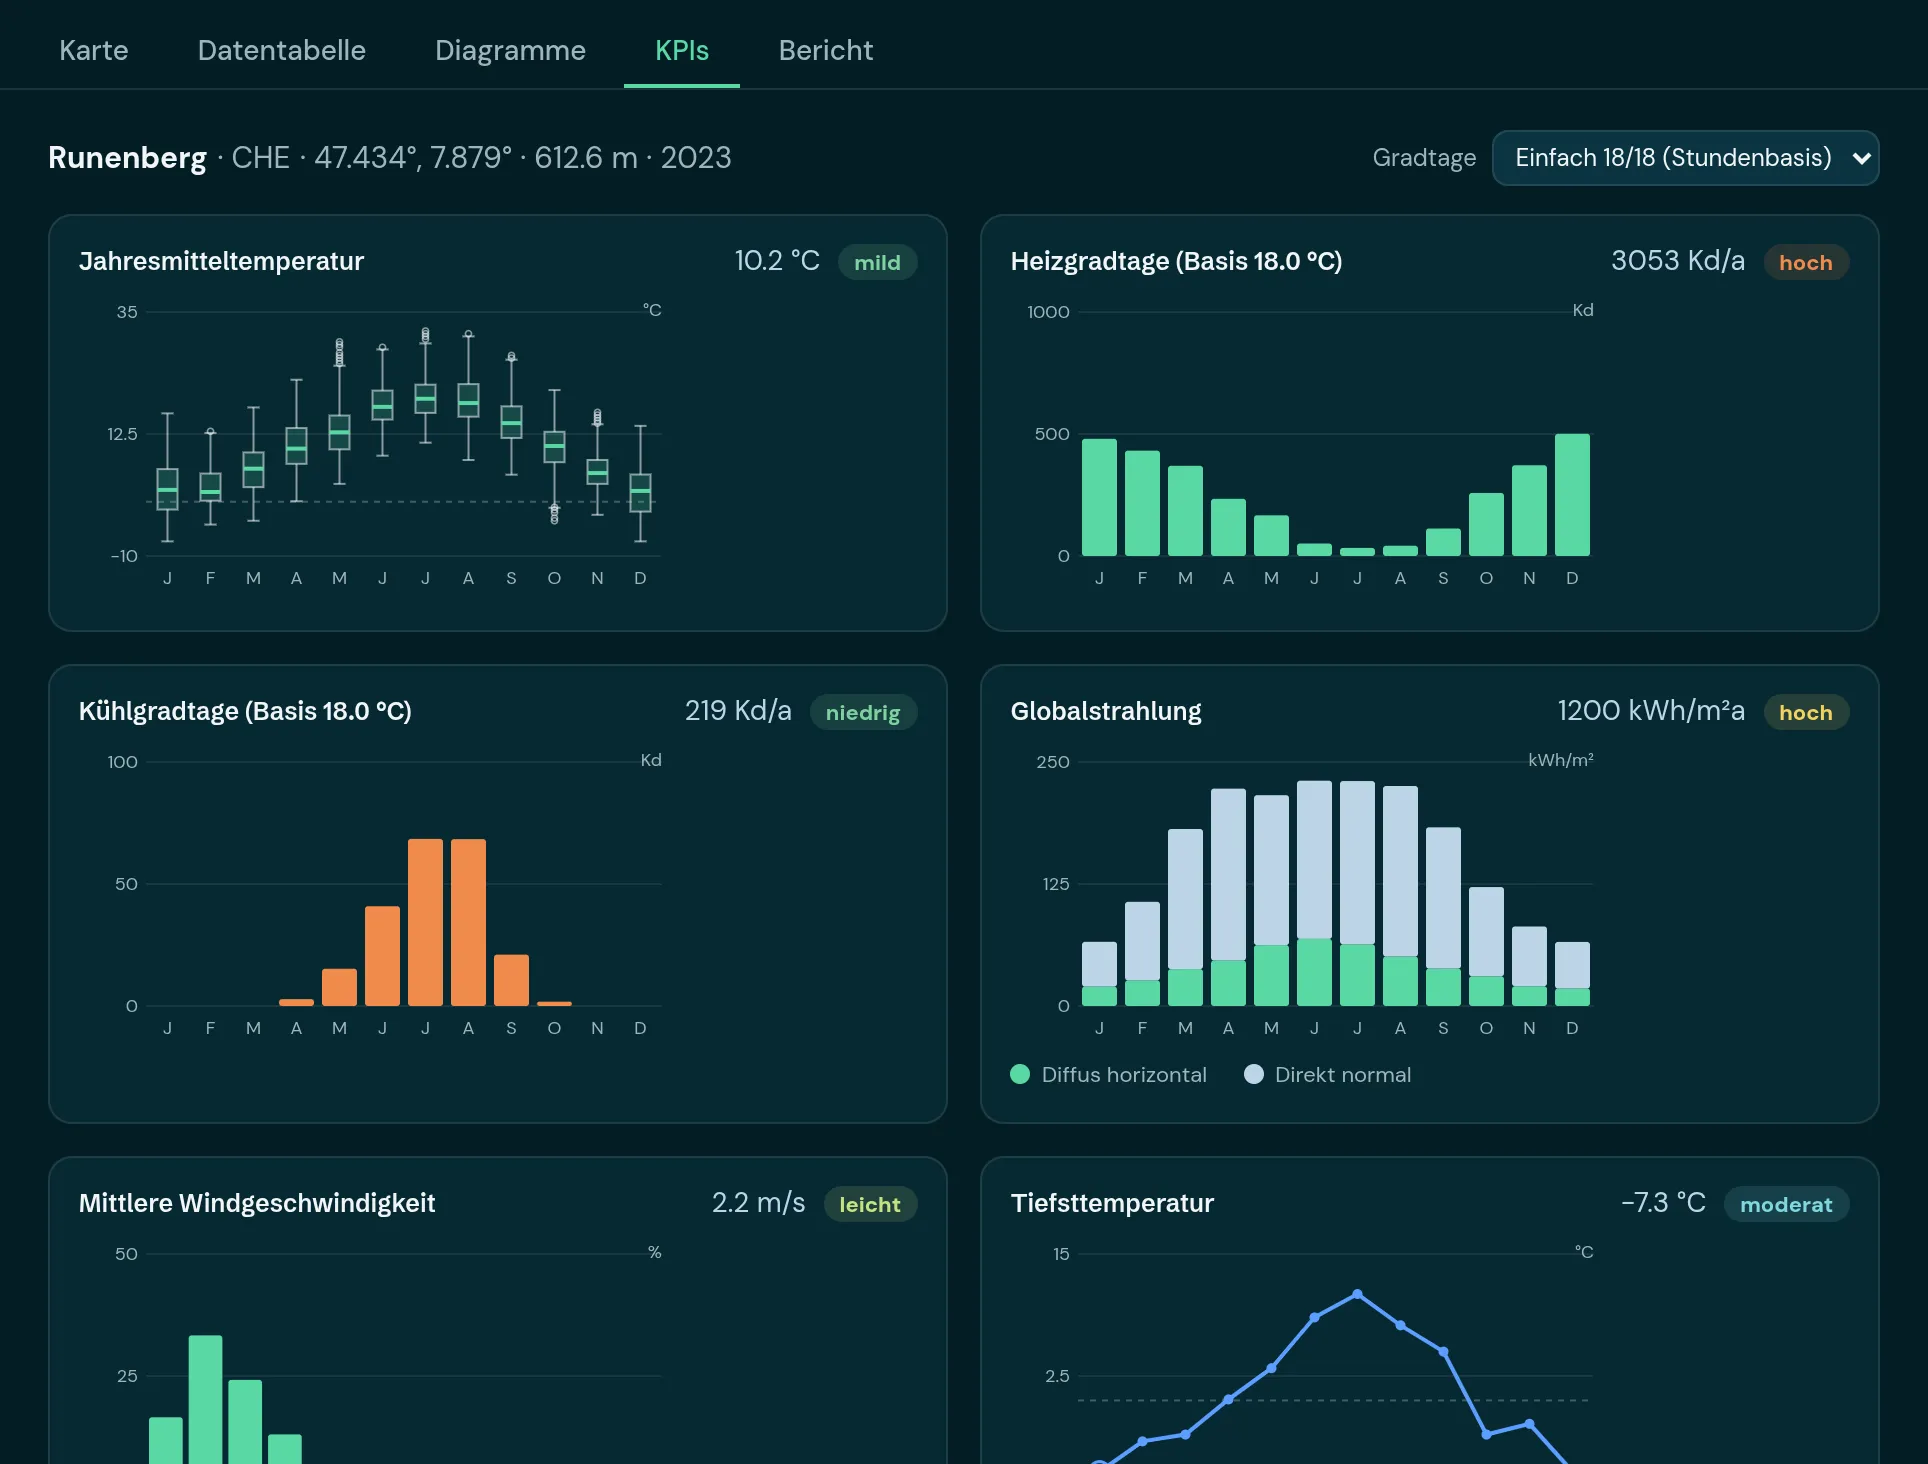Image resolution: width=1928 pixels, height=1464 pixels.
Task: Click the 'Gradtage' label
Action: click(x=1424, y=158)
